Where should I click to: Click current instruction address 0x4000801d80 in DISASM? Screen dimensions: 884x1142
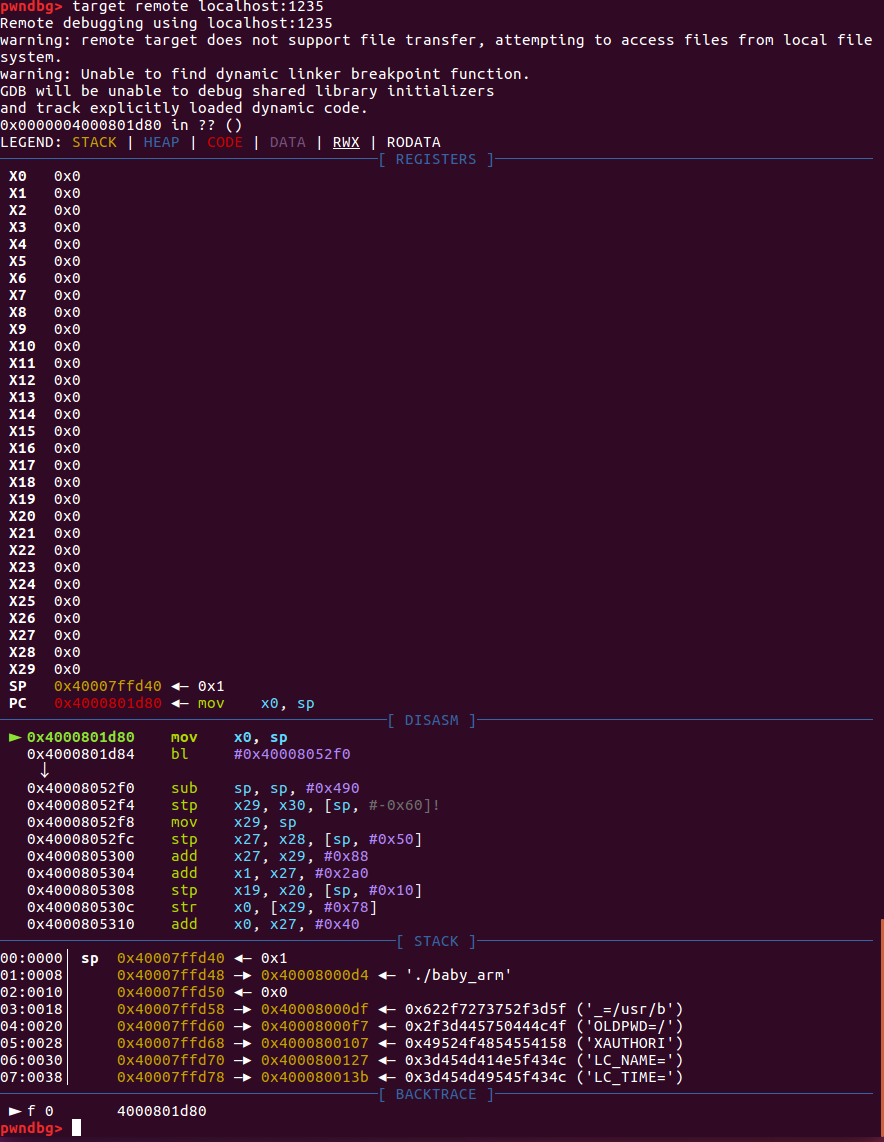click(x=81, y=737)
